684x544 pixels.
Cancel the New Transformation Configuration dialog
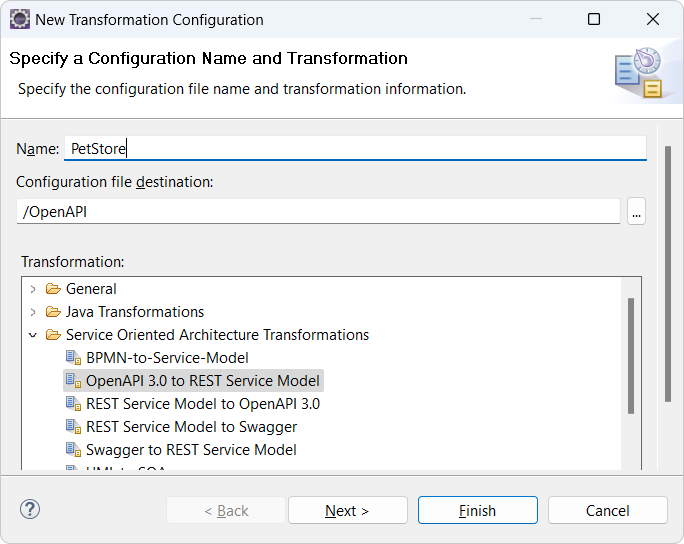608,510
